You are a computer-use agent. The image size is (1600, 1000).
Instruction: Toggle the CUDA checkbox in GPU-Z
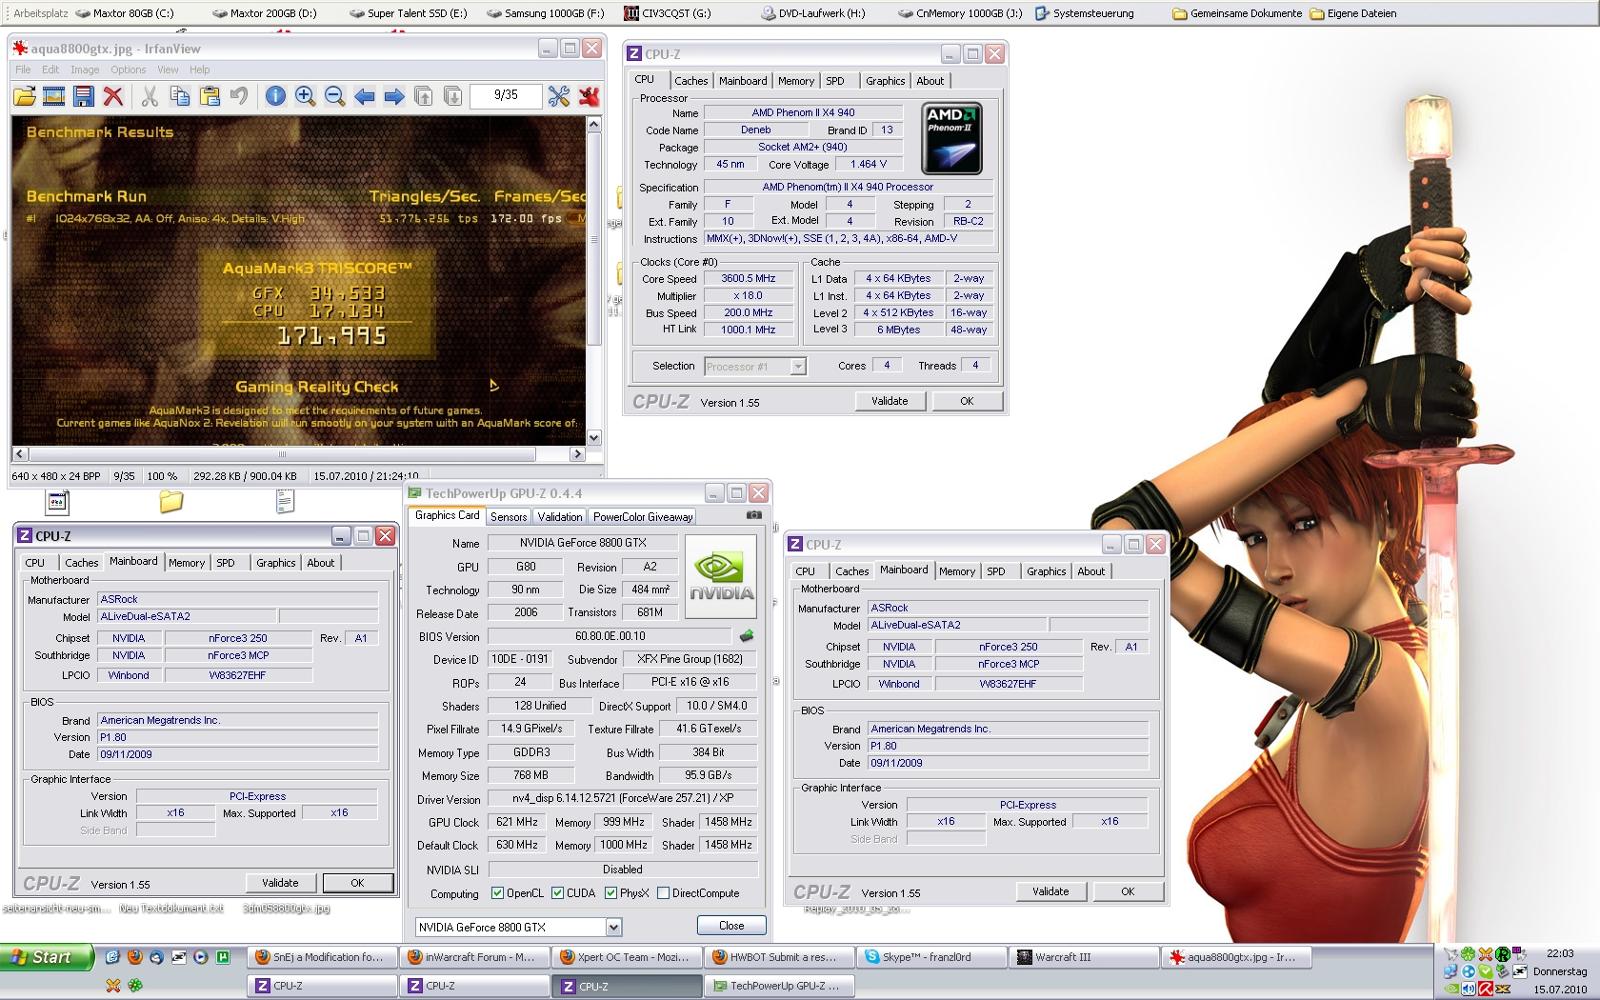[x=557, y=893]
